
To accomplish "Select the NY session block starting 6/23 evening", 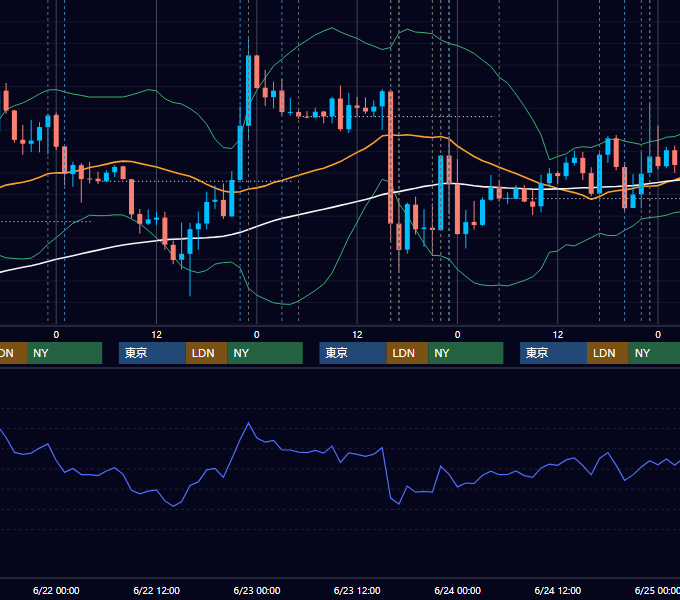I will pos(466,353).
